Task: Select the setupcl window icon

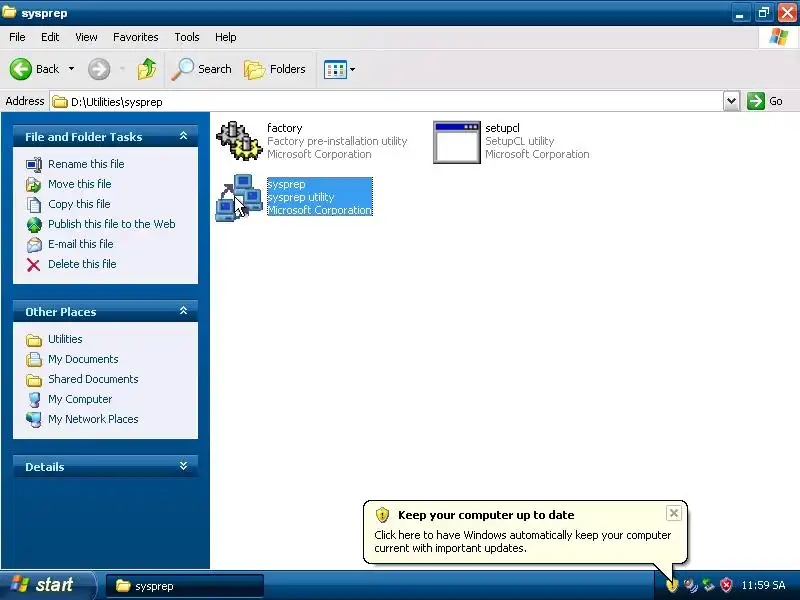Action: [457, 142]
